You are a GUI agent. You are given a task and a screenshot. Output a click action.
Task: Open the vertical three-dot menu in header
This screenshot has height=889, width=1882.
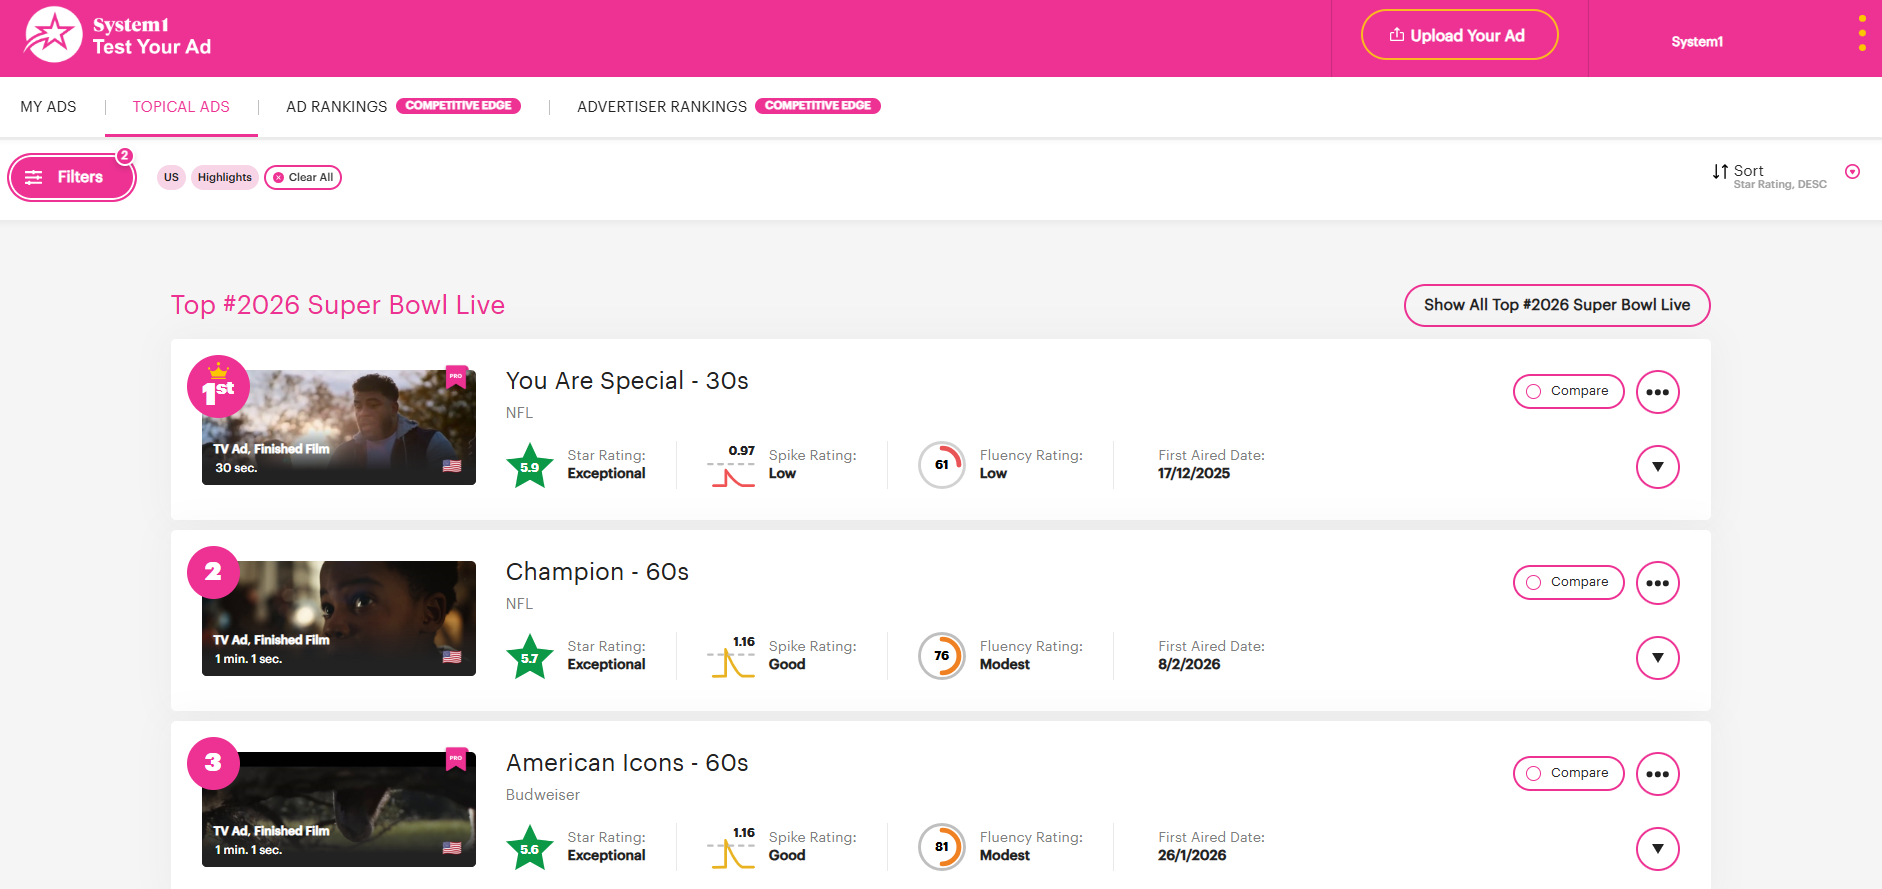click(x=1862, y=33)
